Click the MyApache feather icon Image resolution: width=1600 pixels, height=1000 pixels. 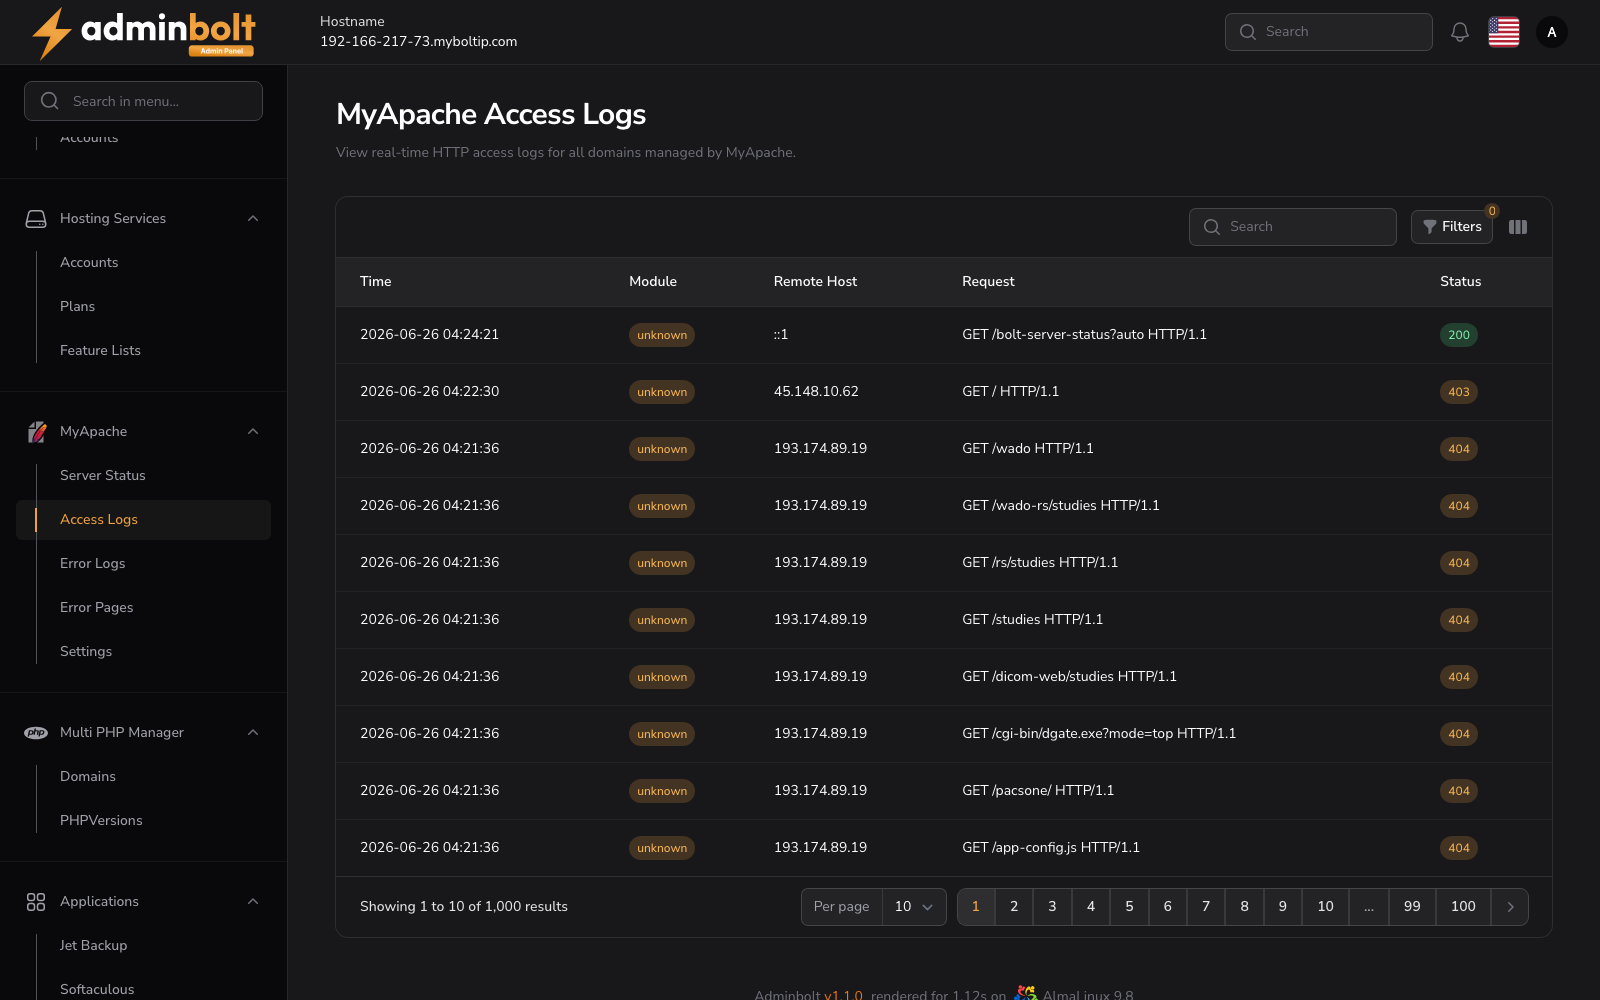click(x=36, y=431)
